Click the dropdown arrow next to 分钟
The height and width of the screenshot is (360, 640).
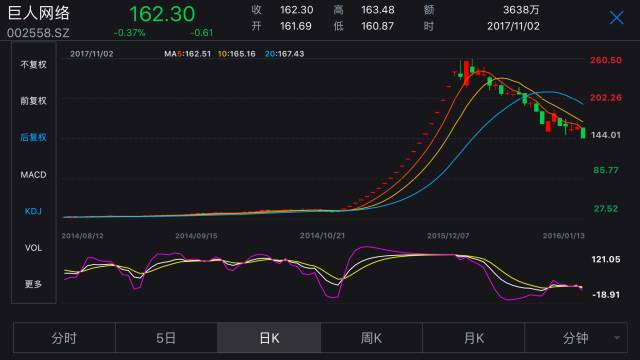point(617,338)
